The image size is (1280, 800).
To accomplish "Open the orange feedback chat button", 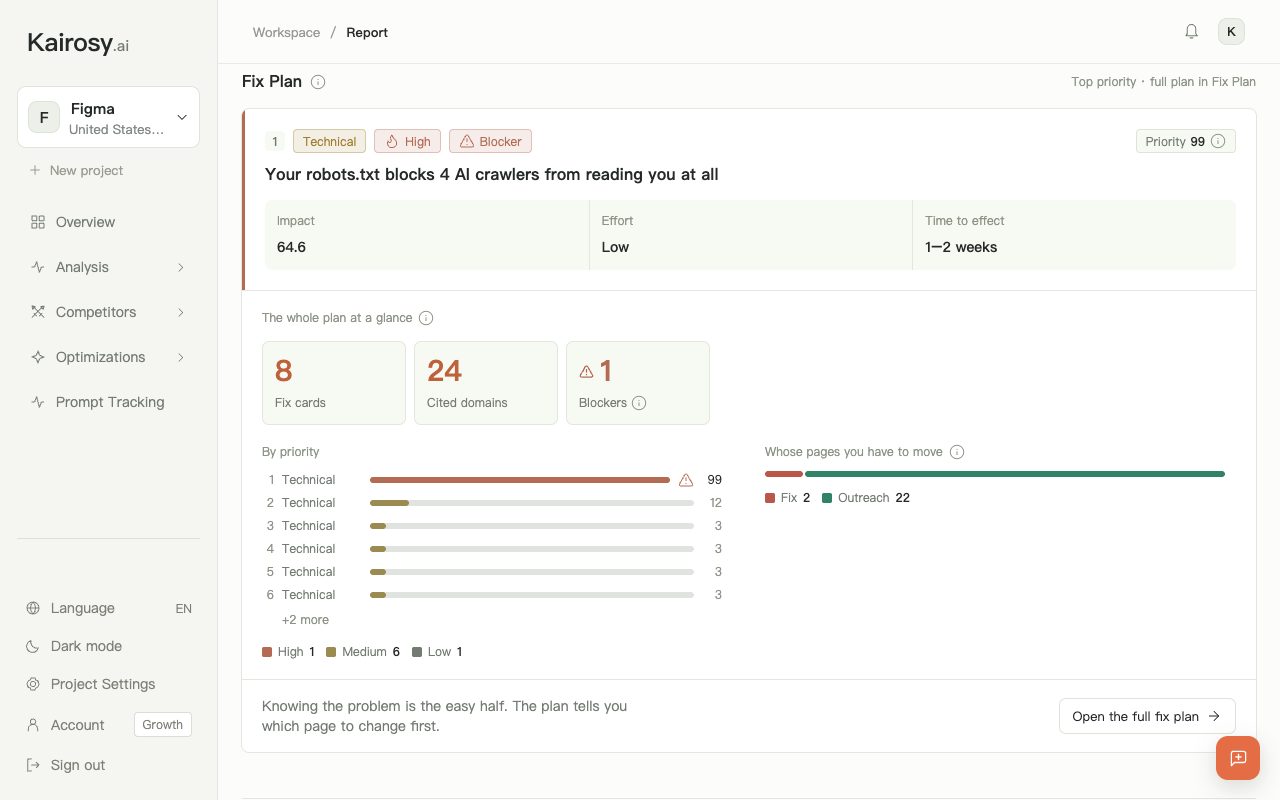I will (x=1238, y=758).
